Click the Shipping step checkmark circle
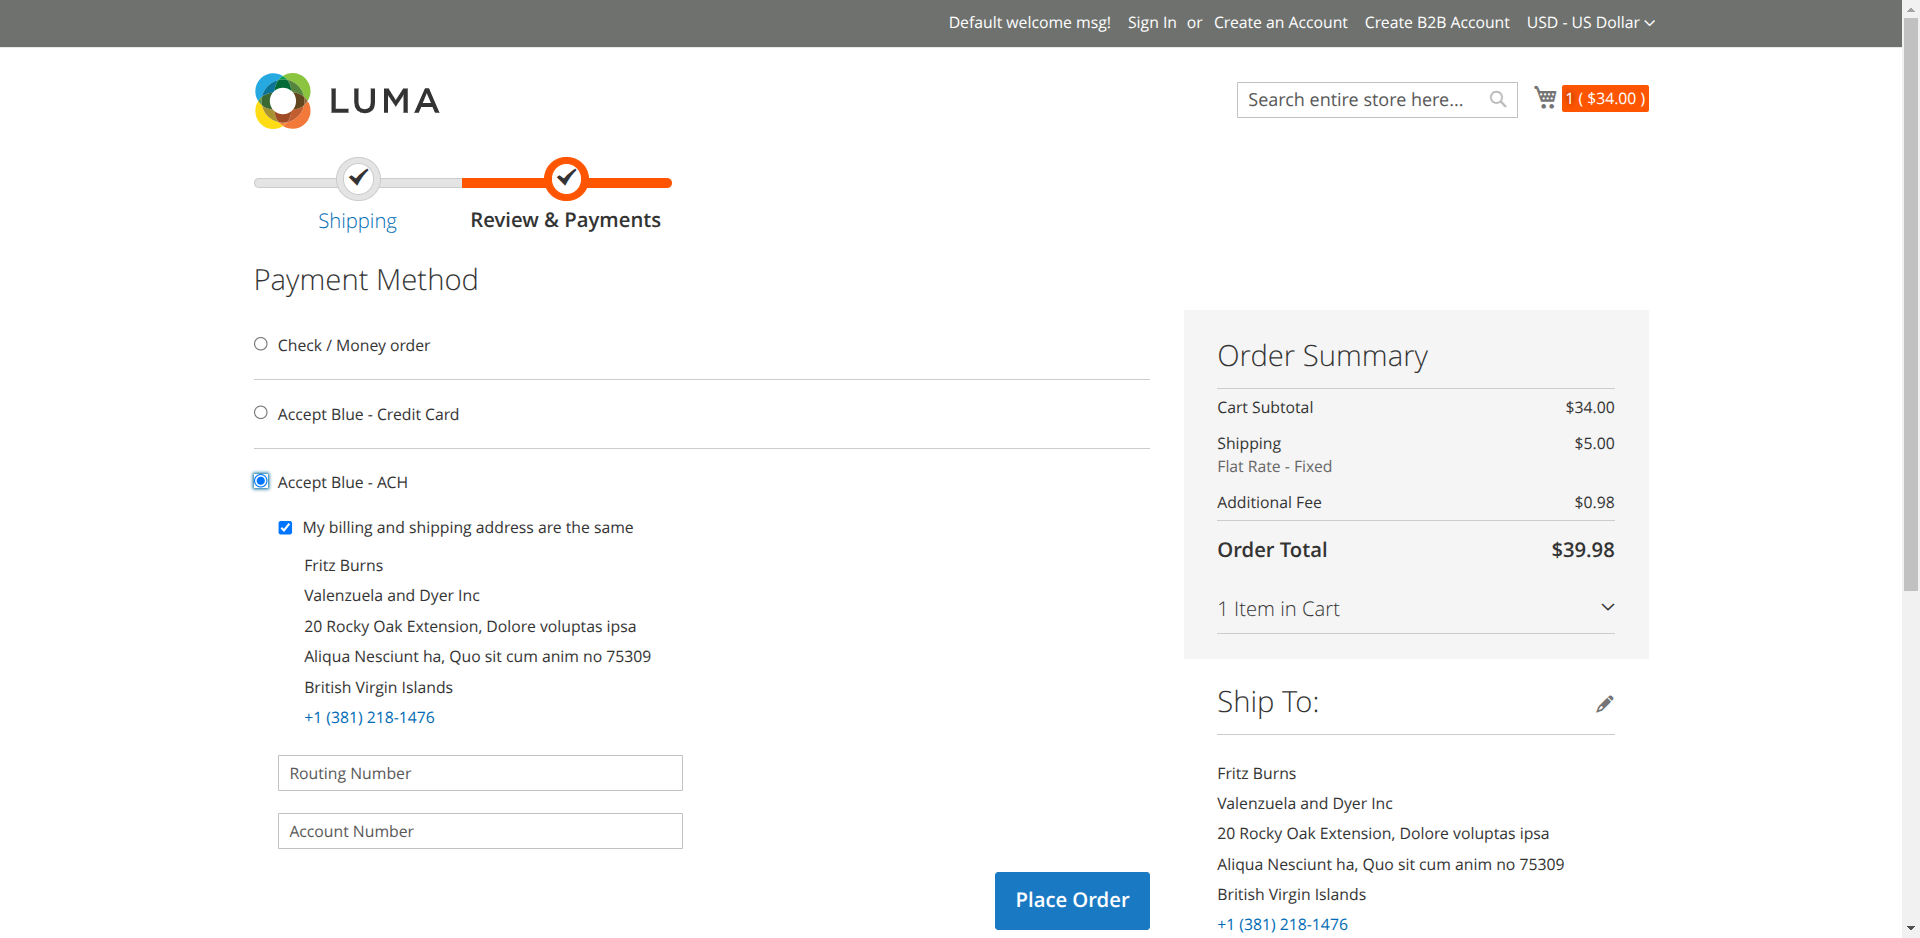 coord(358,179)
